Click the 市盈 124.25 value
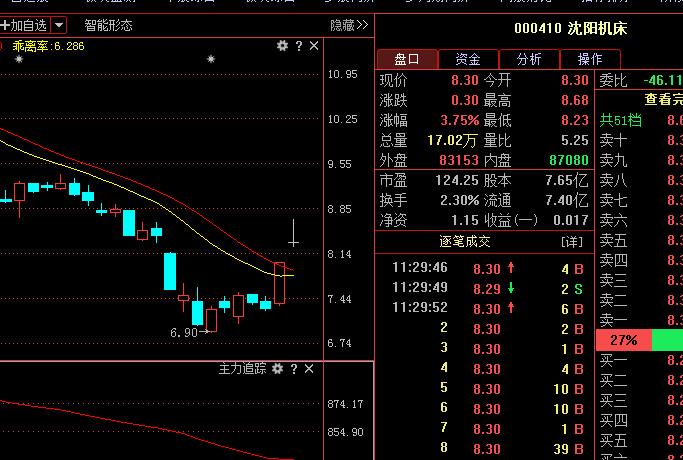Viewport: 683px width, 460px height. coord(457,180)
